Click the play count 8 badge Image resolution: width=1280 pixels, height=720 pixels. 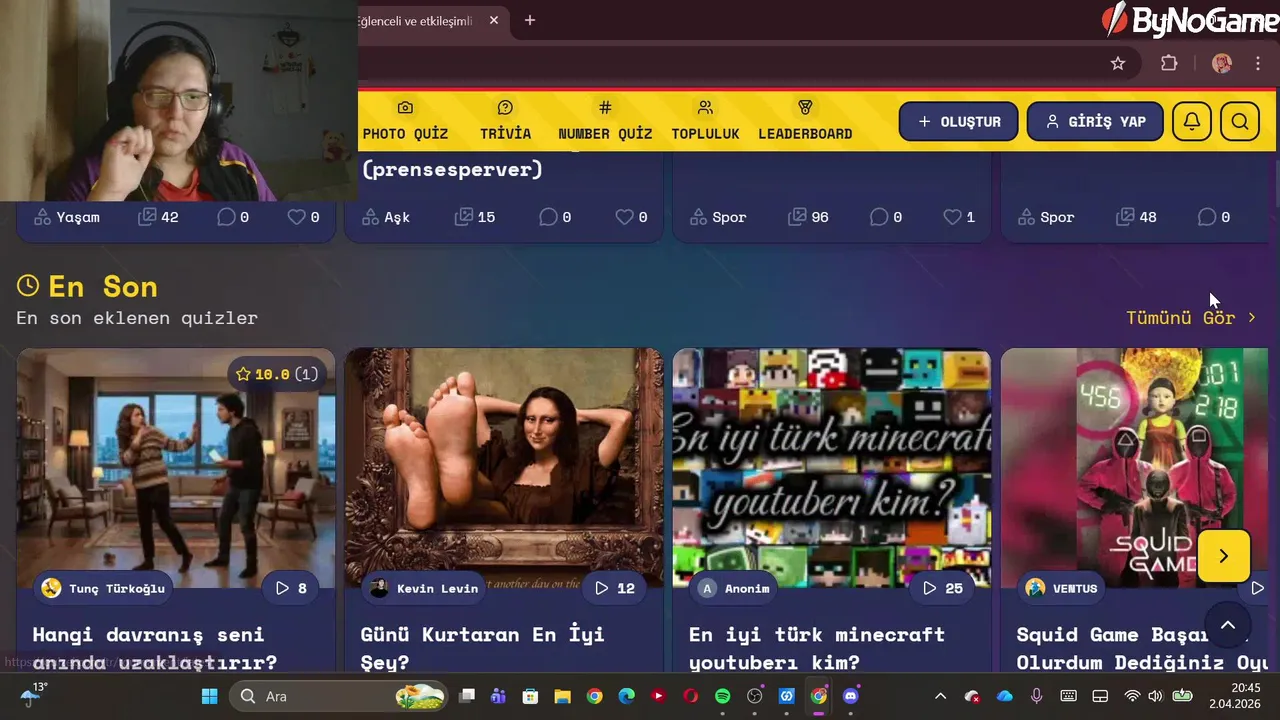[291, 588]
